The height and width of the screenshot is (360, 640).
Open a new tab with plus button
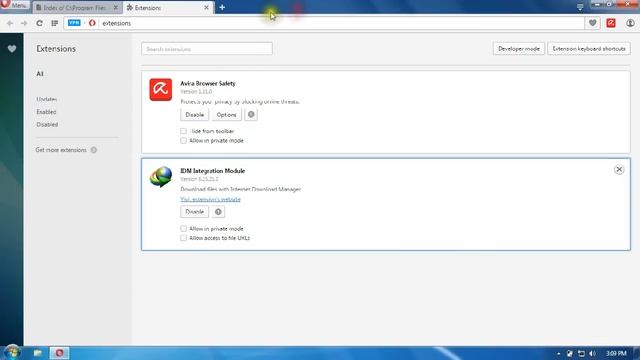(x=222, y=7)
